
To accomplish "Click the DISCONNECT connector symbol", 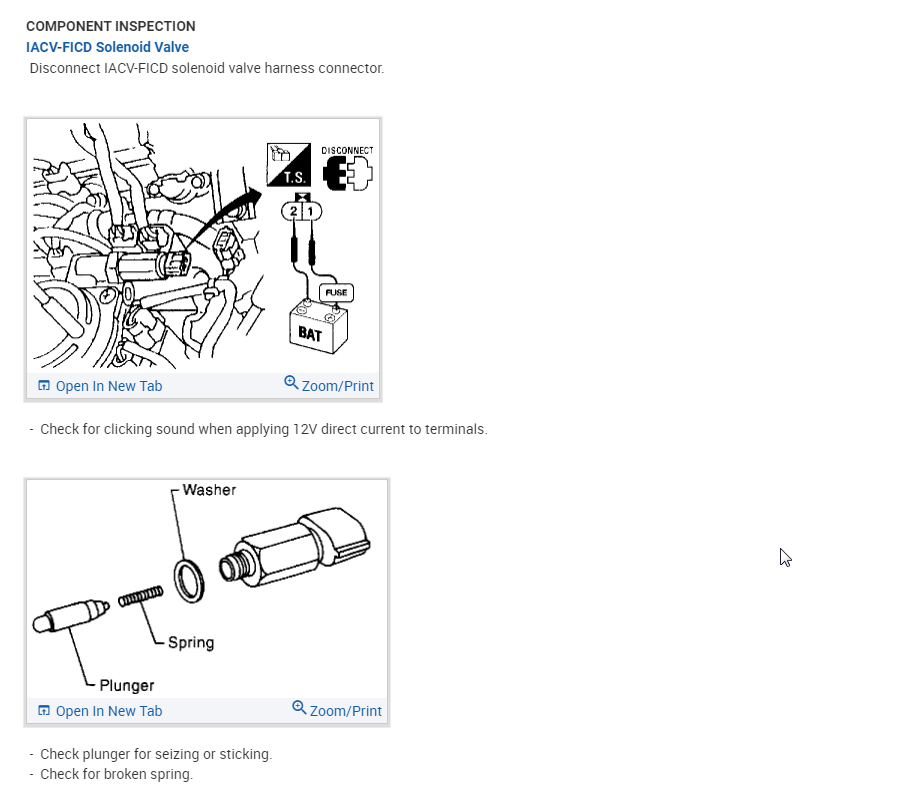I will (x=347, y=168).
